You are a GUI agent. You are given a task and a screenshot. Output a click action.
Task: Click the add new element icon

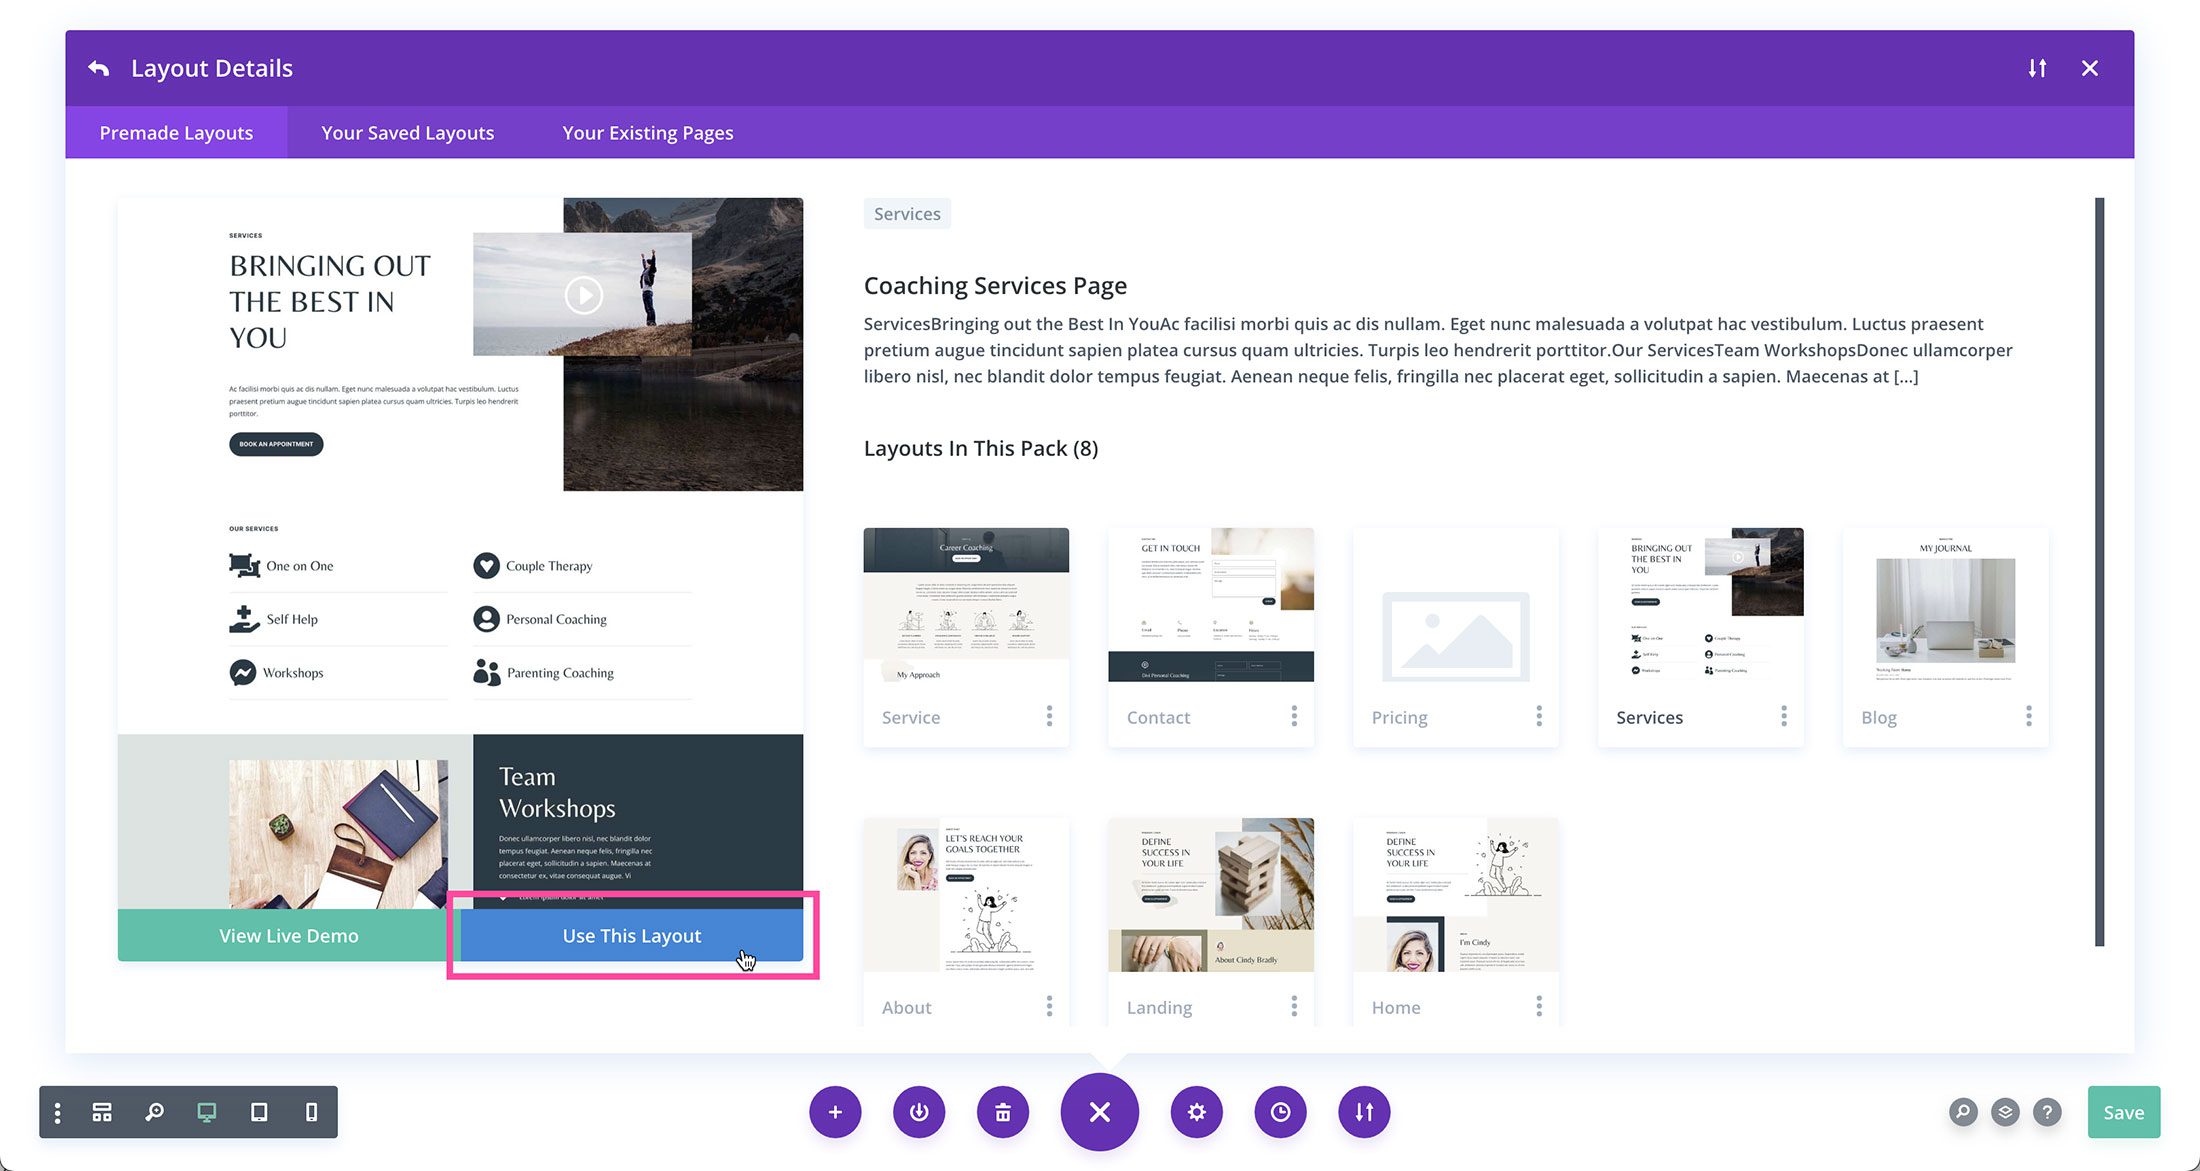point(835,1111)
